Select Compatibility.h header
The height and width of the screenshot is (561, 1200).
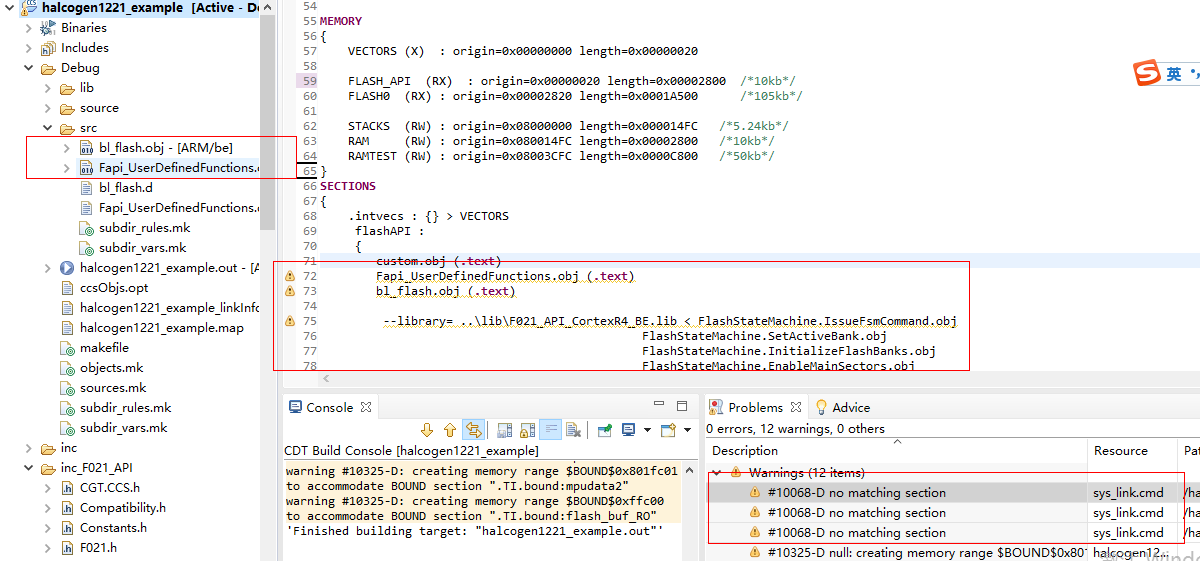point(122,508)
